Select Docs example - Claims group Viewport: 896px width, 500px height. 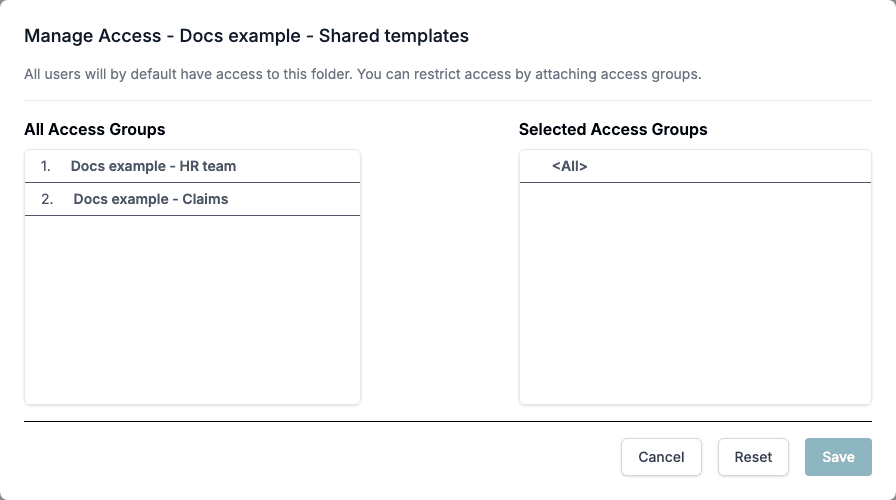pos(193,199)
